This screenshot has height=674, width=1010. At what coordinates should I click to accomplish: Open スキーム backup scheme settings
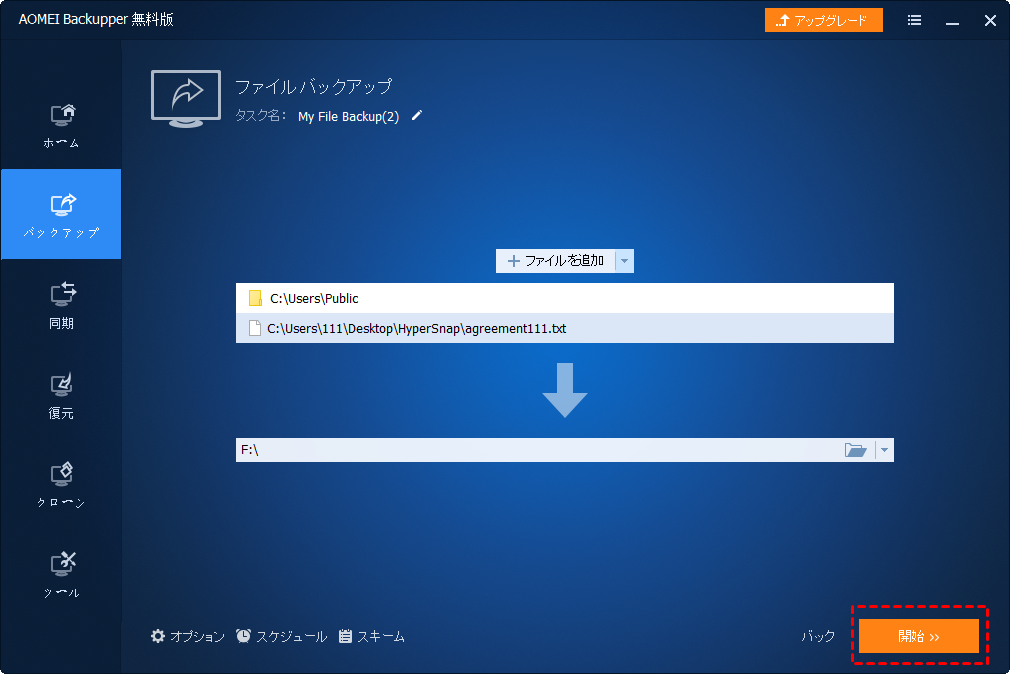(x=372, y=637)
